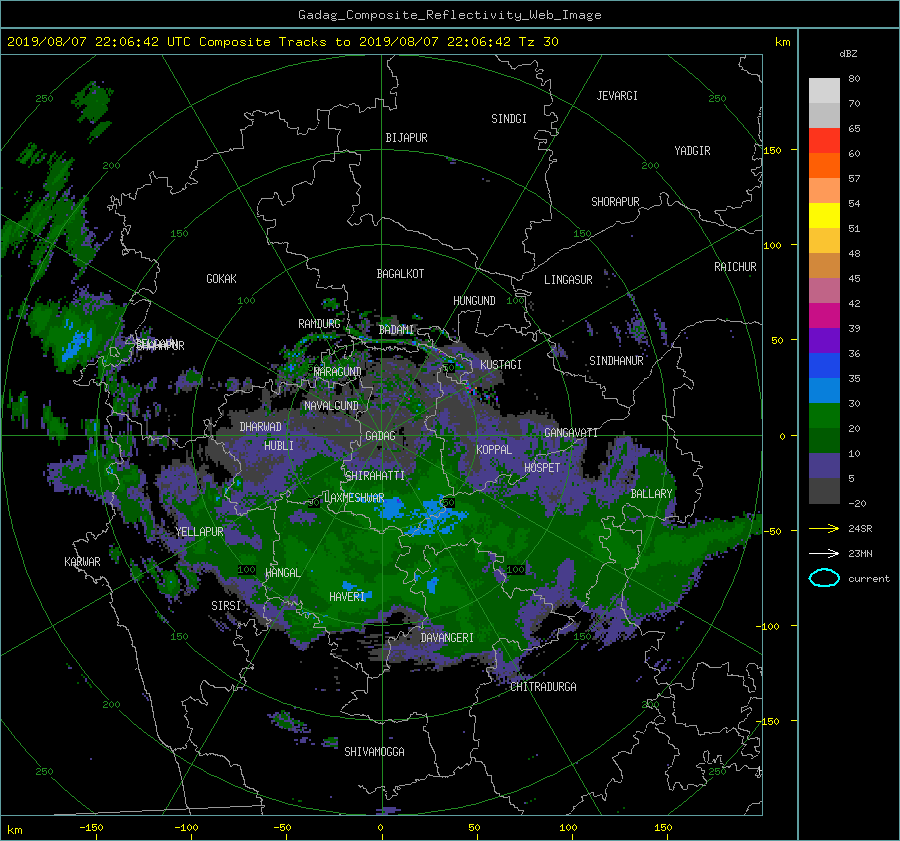Screen dimensions: 900x841
Task: Pick the red swatch in dBZ scale
Action: tap(824, 140)
